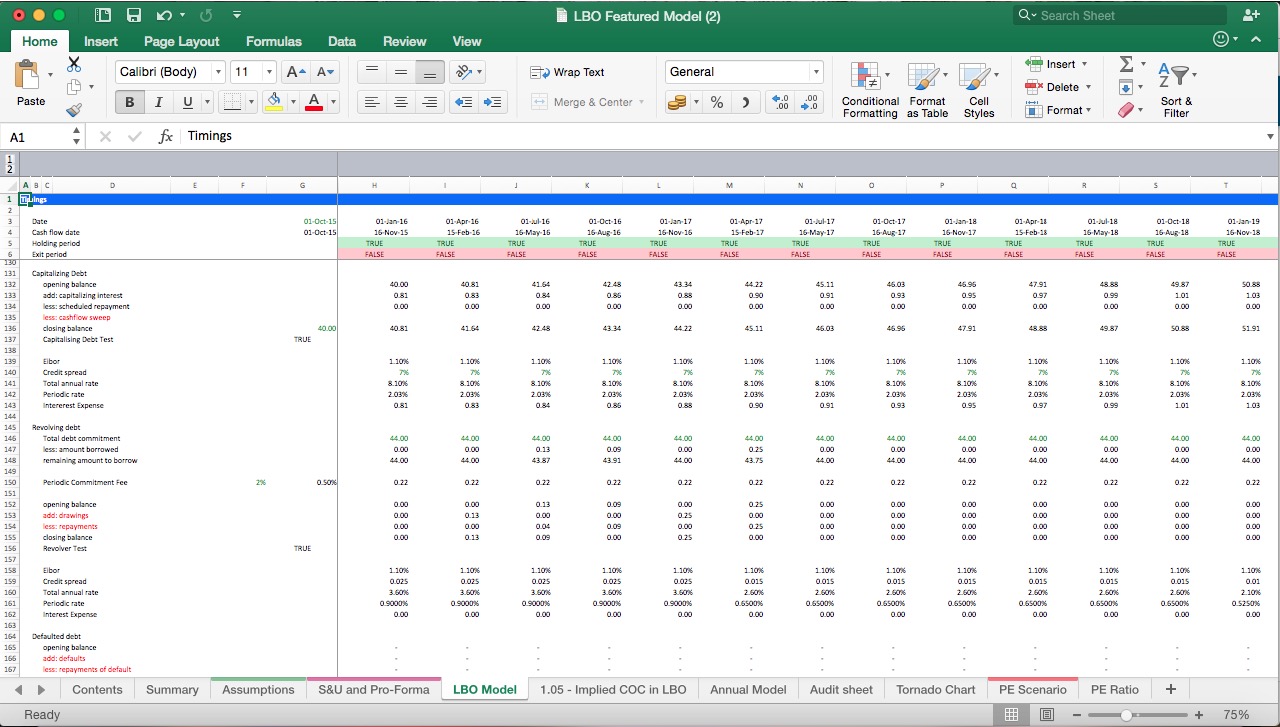Toggle underline formatting
1280x727 pixels.
pyautogui.click(x=186, y=101)
